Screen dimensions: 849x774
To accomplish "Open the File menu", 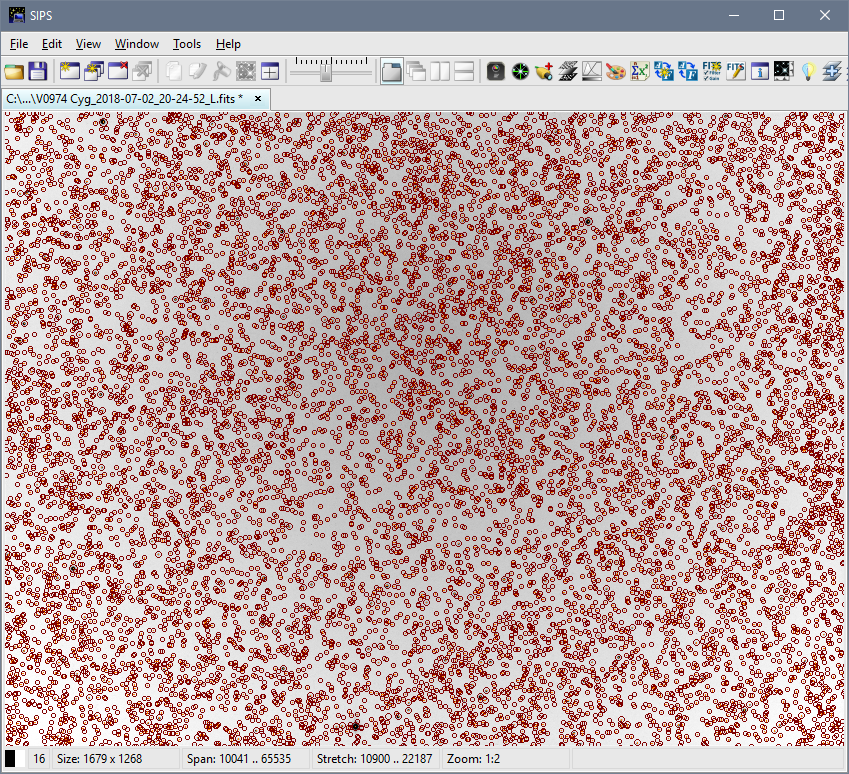I will [x=19, y=44].
